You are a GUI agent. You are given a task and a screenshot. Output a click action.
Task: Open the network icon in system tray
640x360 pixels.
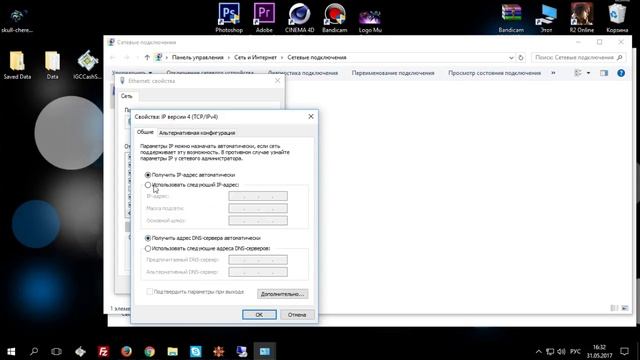tap(550, 351)
